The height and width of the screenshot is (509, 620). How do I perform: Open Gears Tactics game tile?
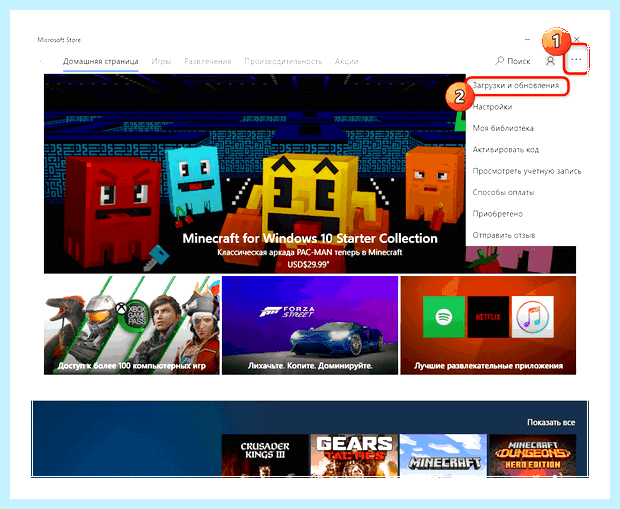(354, 455)
